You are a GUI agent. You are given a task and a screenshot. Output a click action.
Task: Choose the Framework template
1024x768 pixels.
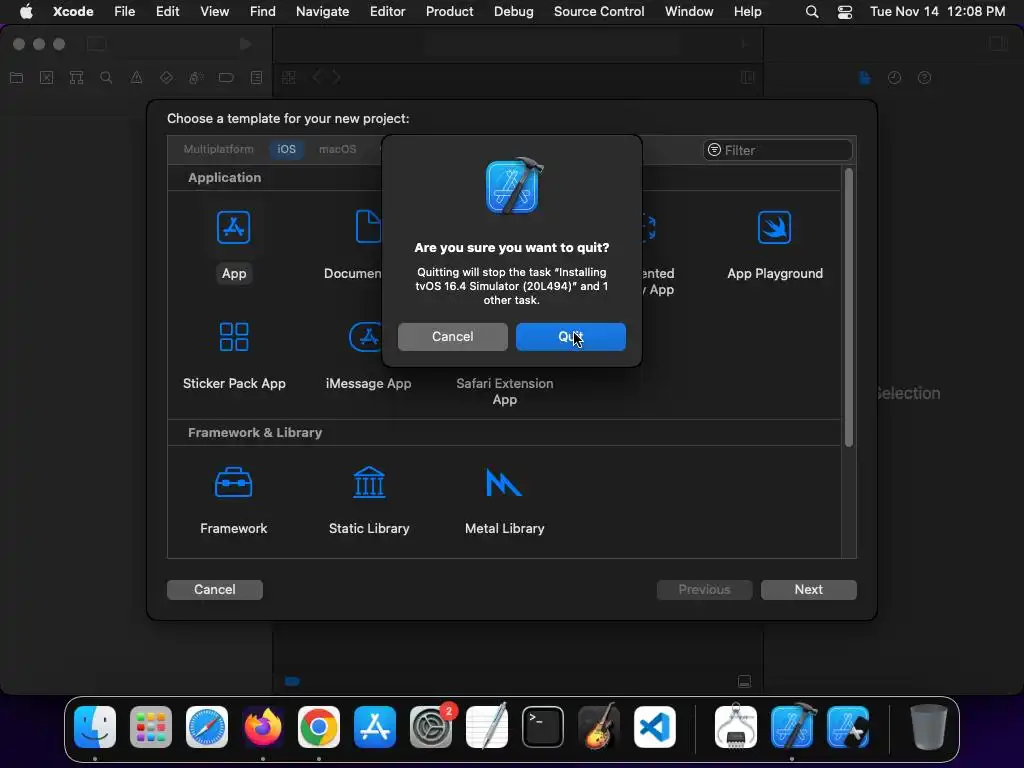point(234,500)
